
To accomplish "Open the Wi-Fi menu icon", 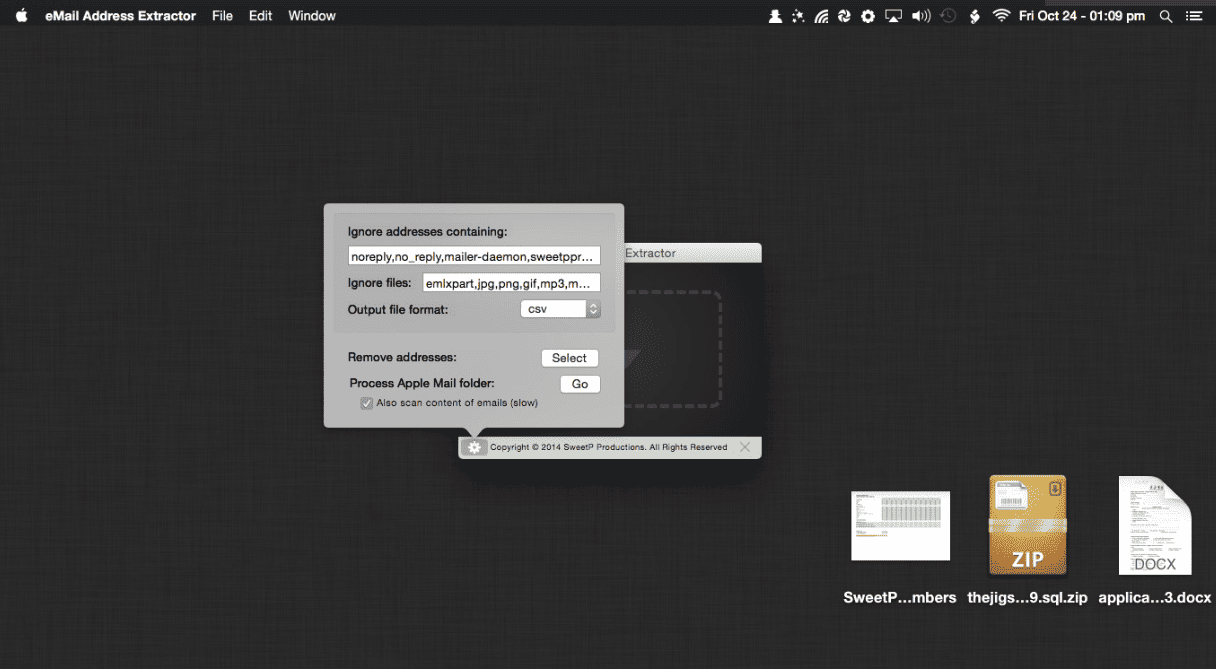I will [1001, 16].
